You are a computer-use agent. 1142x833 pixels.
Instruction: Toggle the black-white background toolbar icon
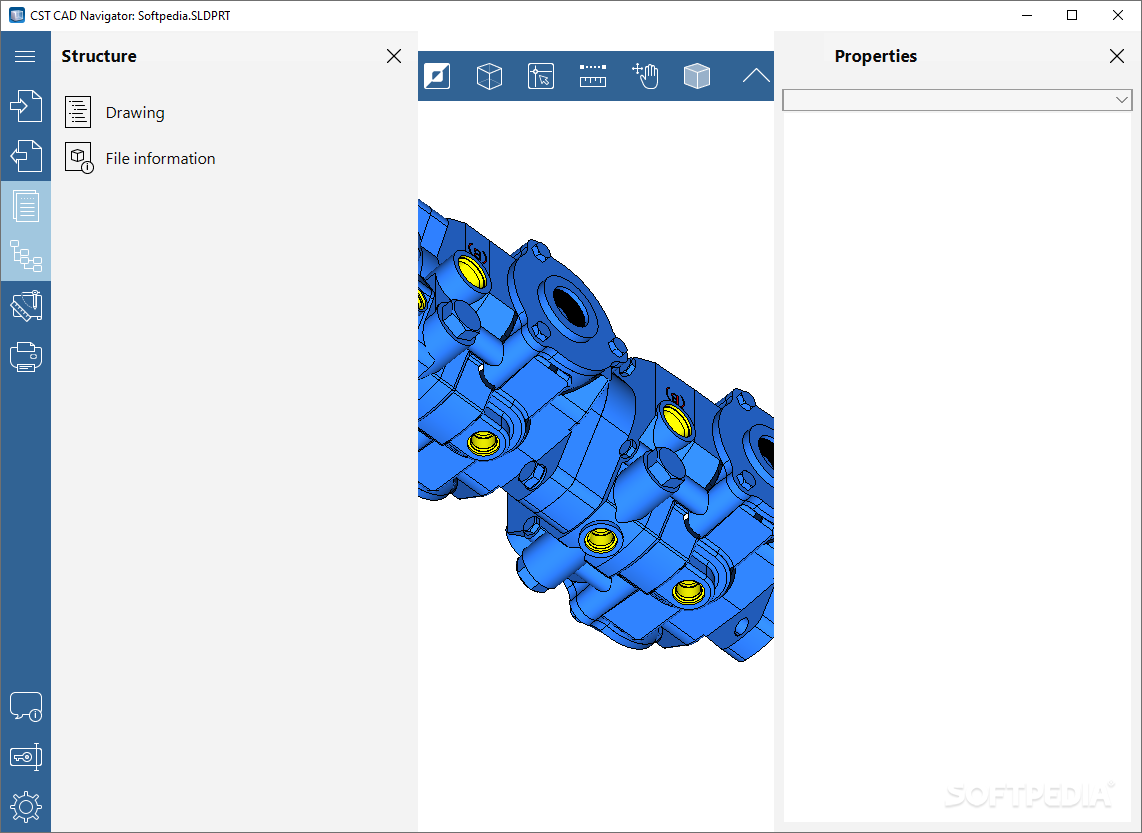click(x=437, y=76)
